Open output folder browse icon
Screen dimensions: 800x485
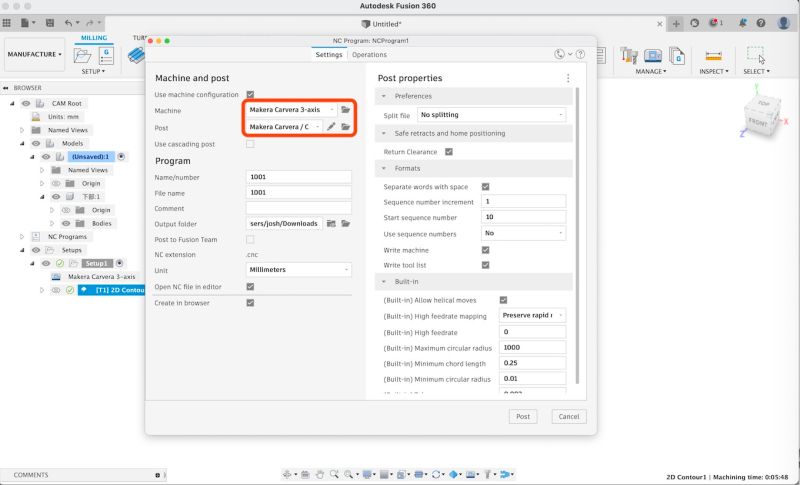345,223
